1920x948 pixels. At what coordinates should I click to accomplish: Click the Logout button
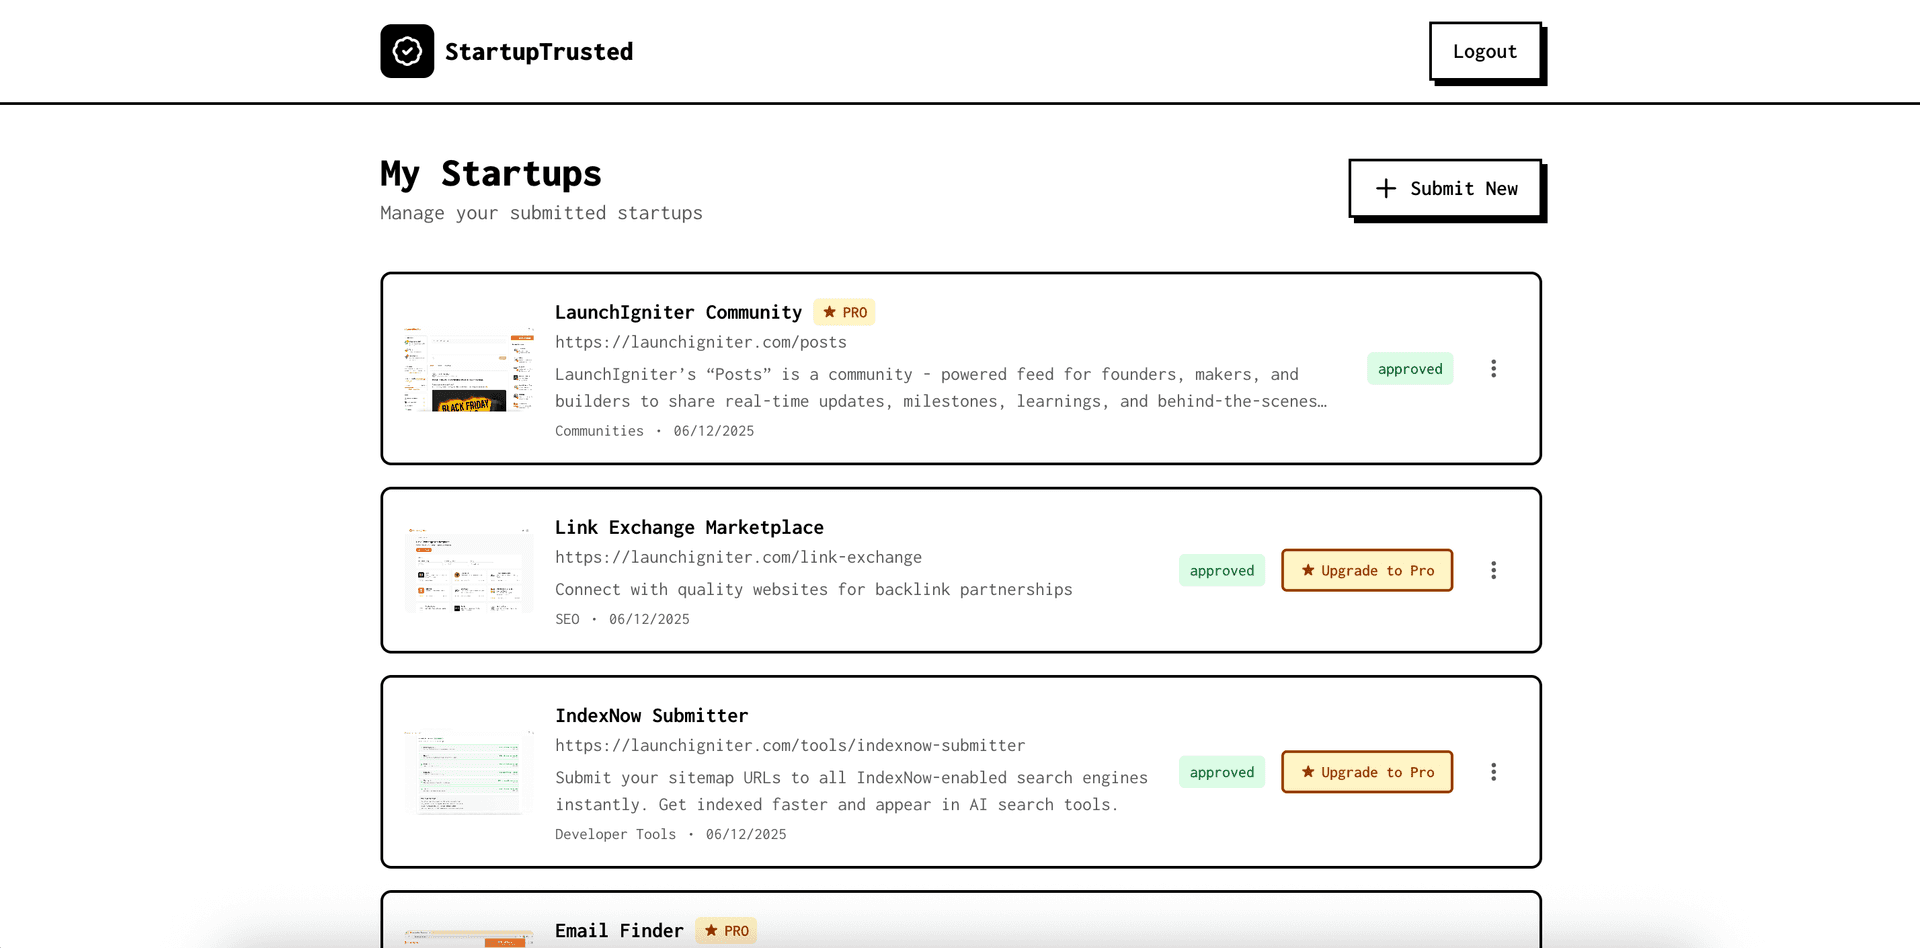pyautogui.click(x=1485, y=51)
